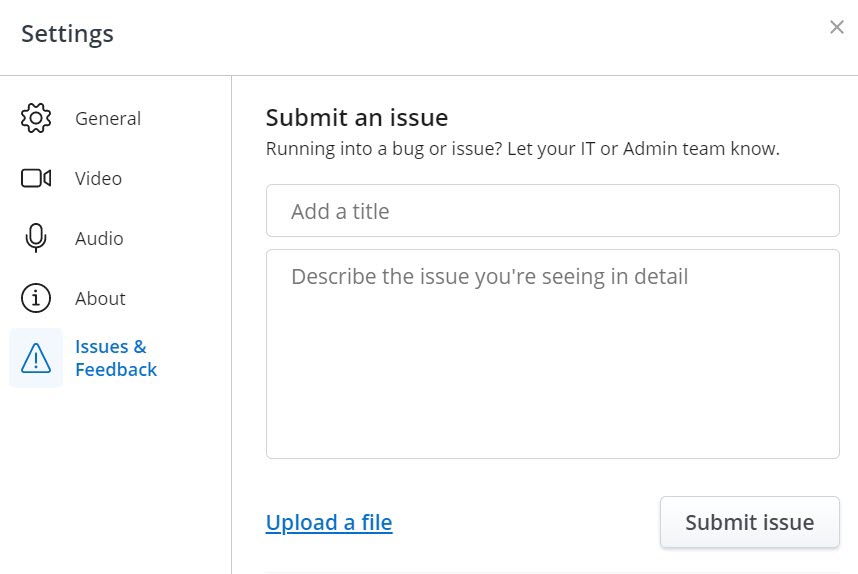Click the Audio microphone icon
Image resolution: width=858 pixels, height=574 pixels.
point(36,238)
